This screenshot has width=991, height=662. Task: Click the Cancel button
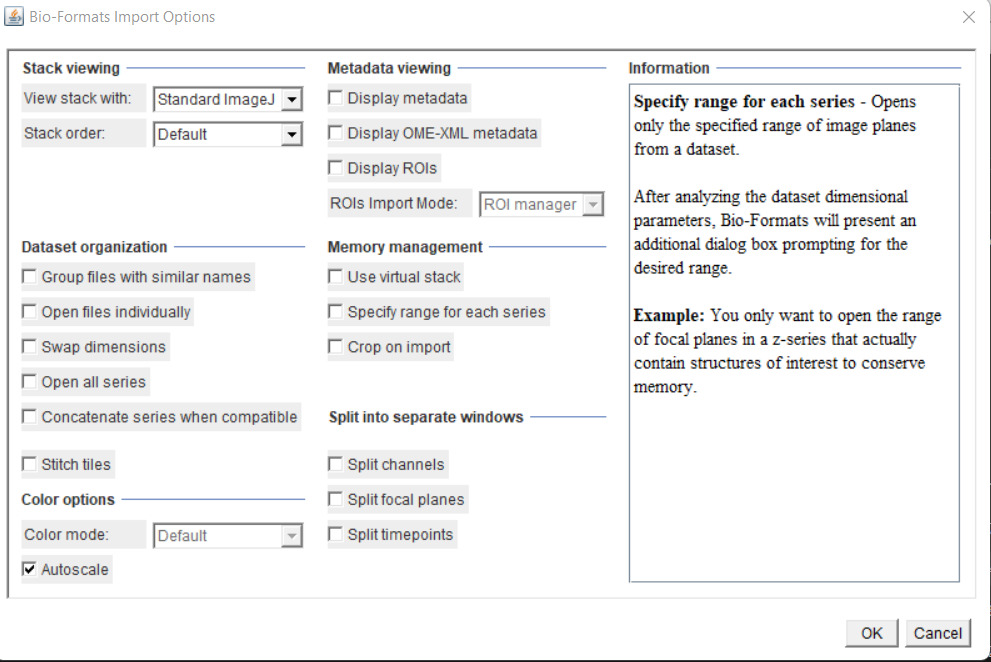(x=937, y=633)
